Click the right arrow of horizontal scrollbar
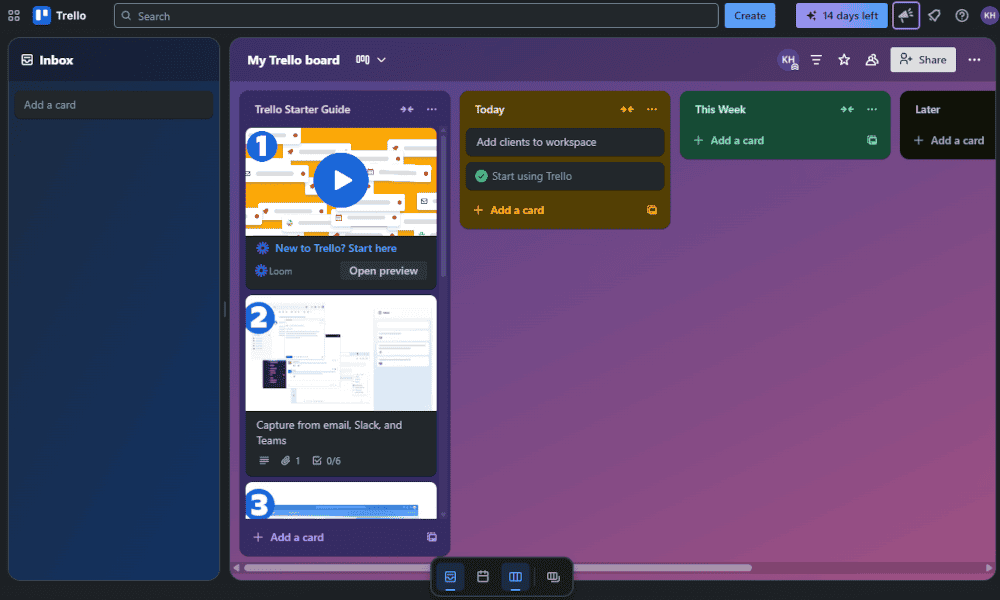 click(x=989, y=567)
